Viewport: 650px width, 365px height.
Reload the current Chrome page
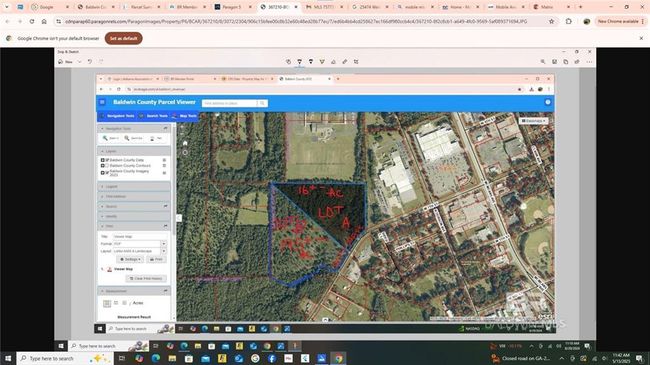(x=32, y=21)
